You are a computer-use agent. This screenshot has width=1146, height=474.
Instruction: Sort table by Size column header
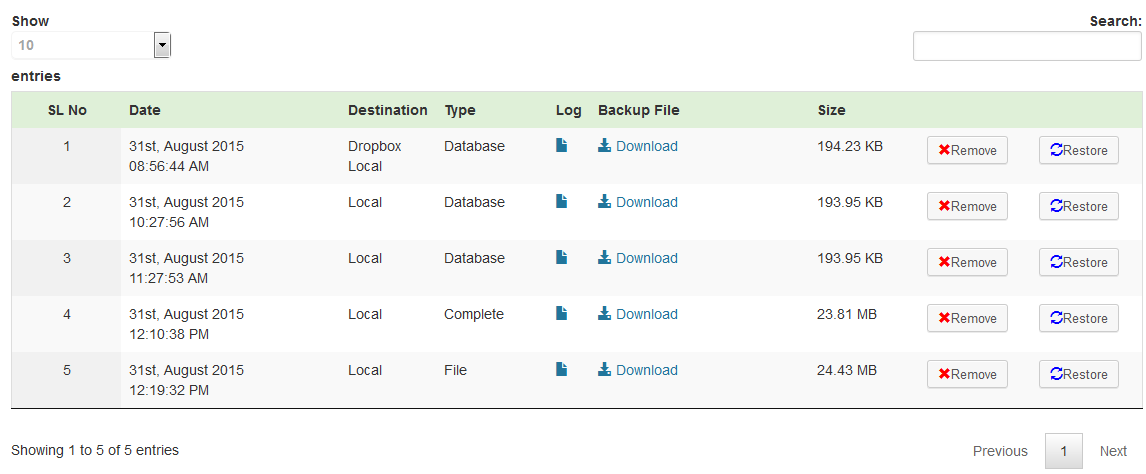pyautogui.click(x=831, y=110)
